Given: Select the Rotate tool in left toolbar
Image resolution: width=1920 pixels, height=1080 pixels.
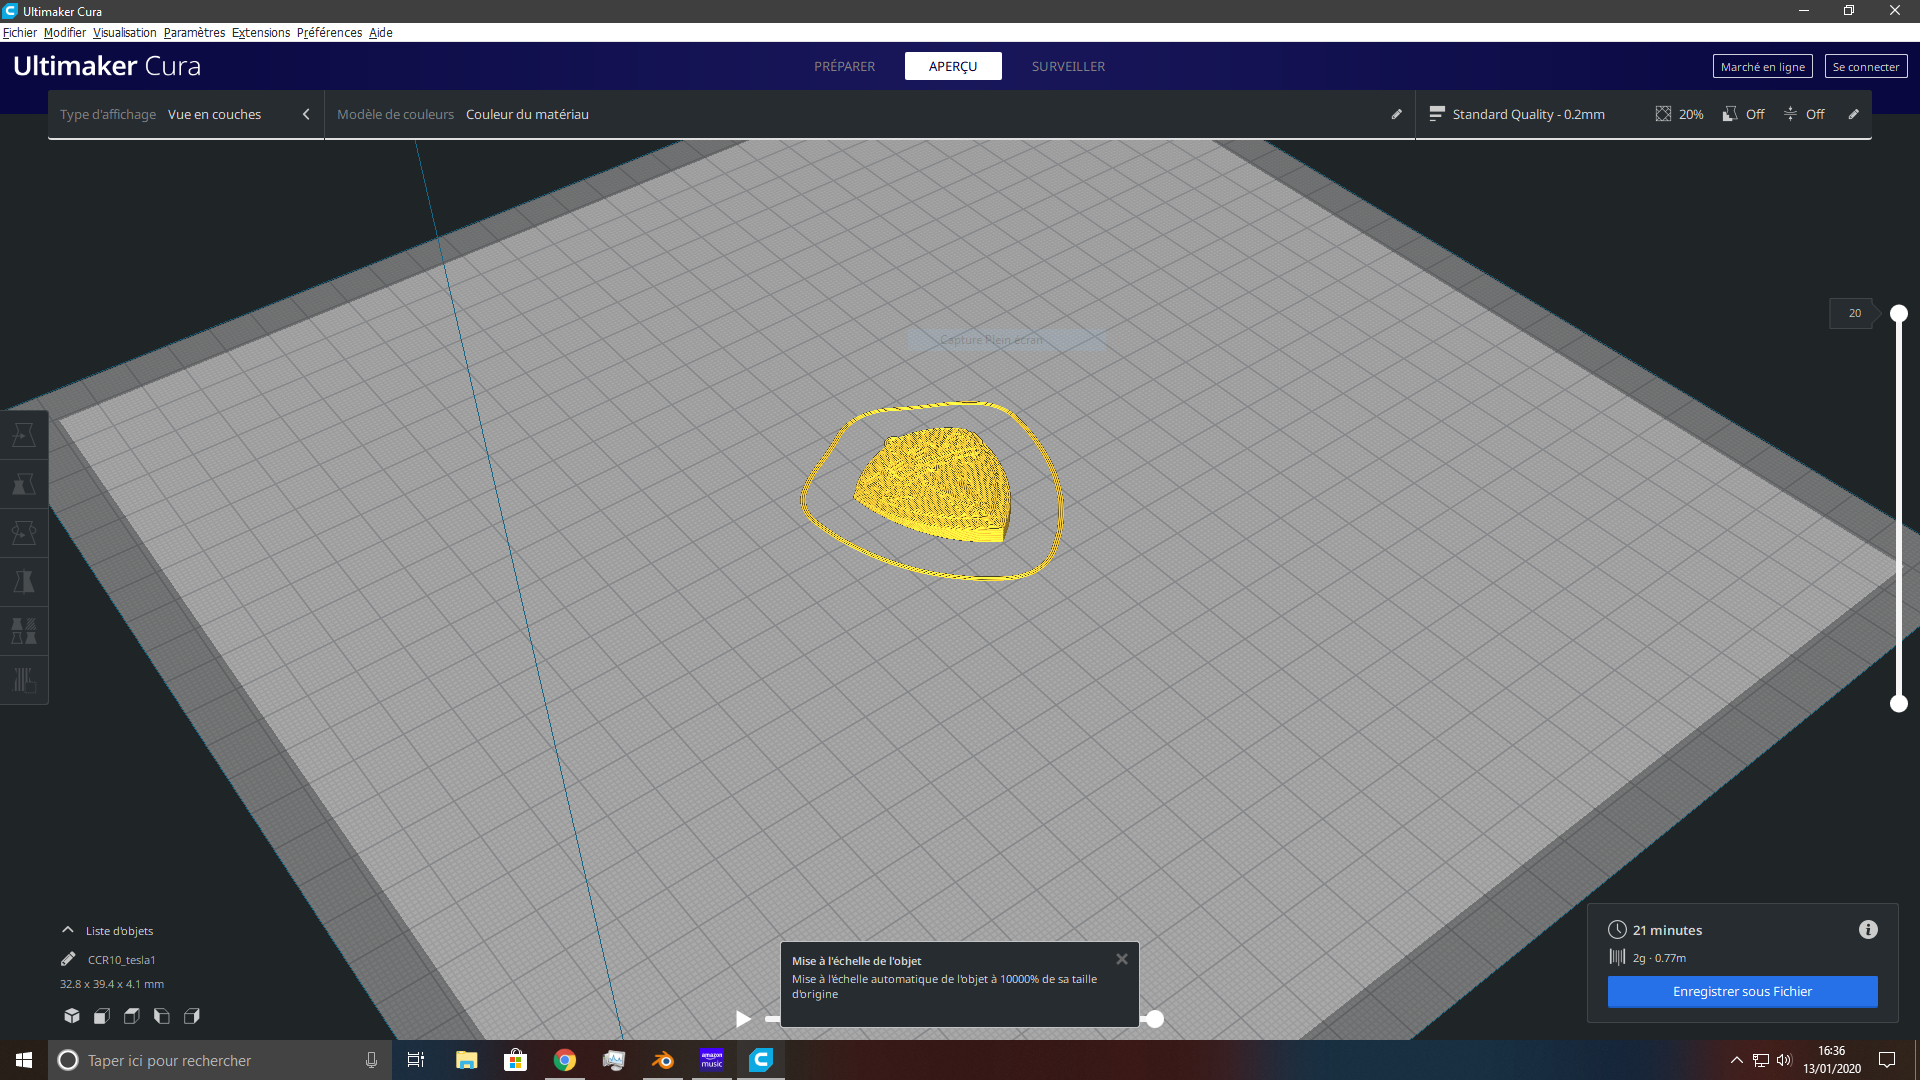Looking at the screenshot, I should pos(24,533).
